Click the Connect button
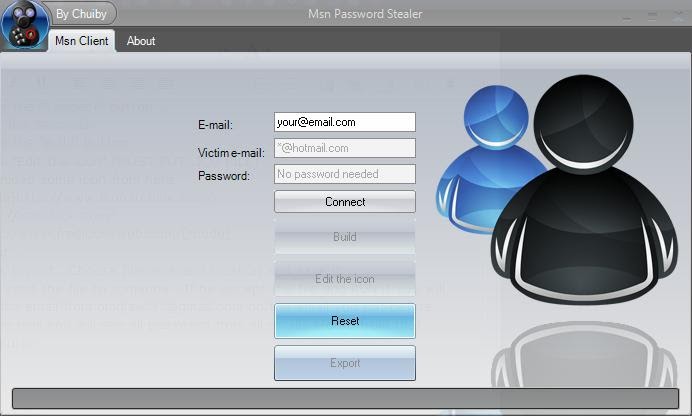The width and height of the screenshot is (692, 416). 345,202
